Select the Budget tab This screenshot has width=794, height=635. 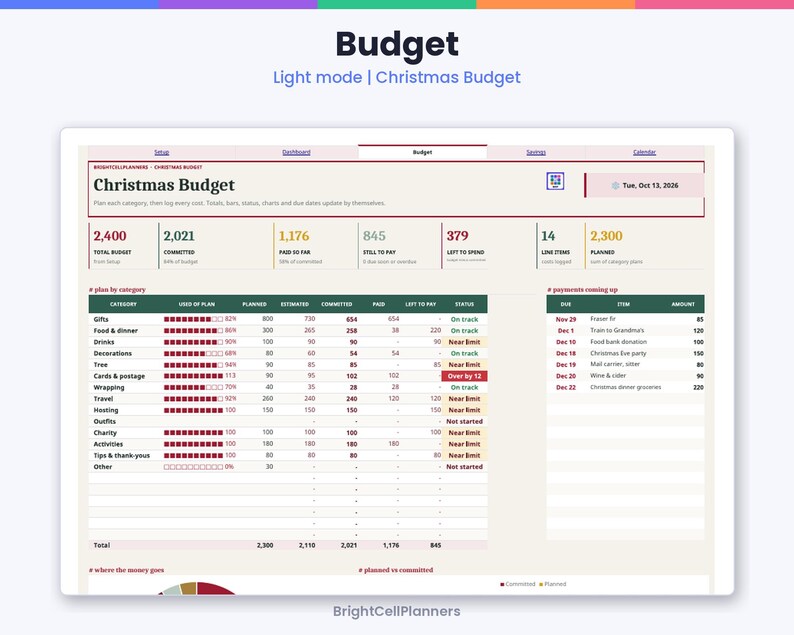(x=422, y=152)
